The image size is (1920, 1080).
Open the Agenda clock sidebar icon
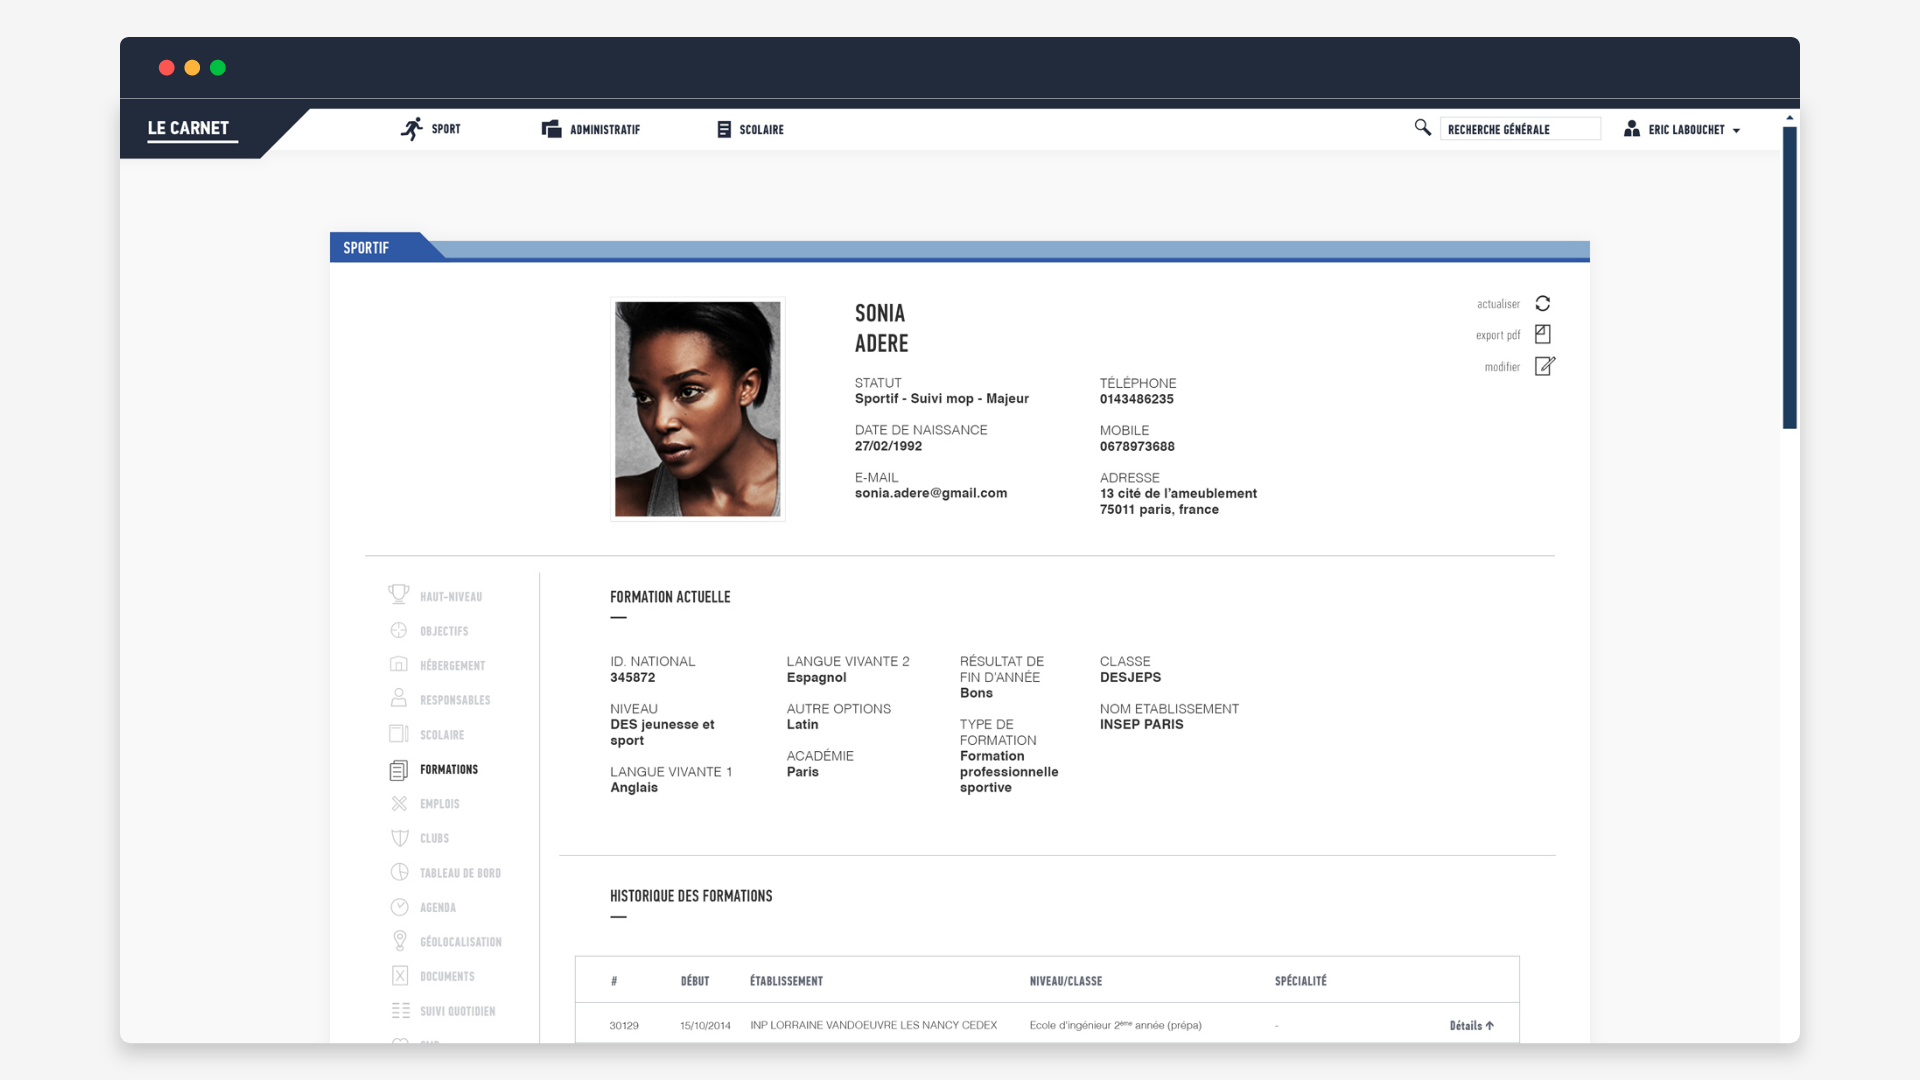(400, 907)
